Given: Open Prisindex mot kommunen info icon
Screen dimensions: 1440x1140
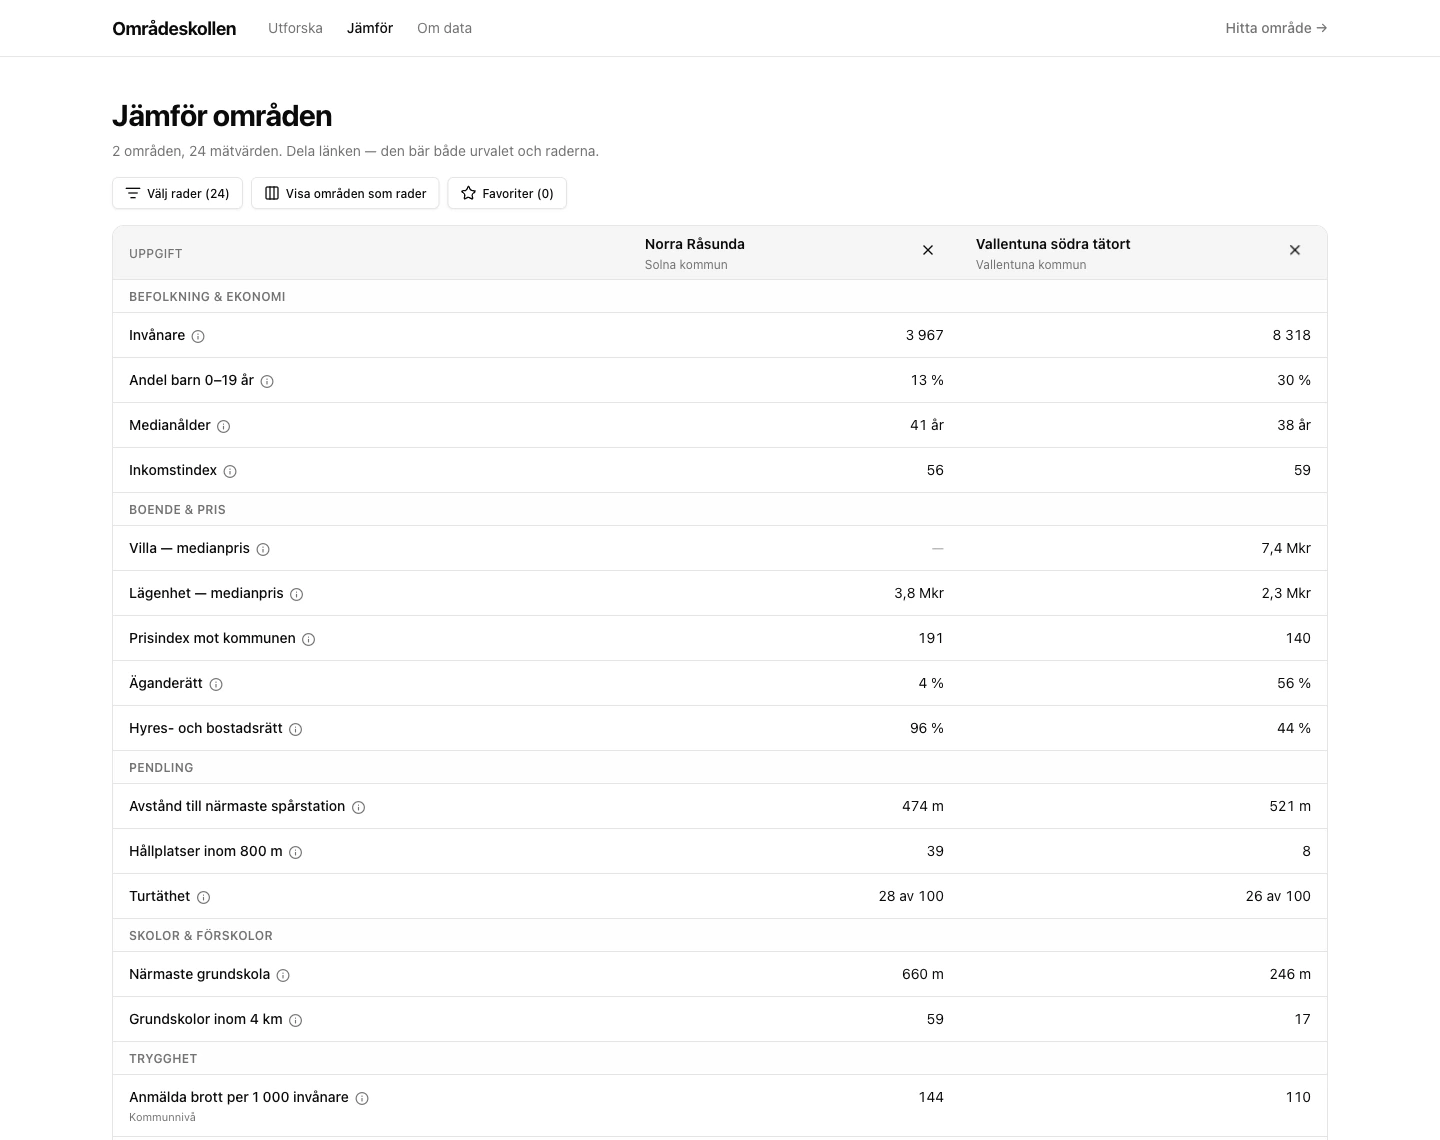Looking at the screenshot, I should [309, 639].
